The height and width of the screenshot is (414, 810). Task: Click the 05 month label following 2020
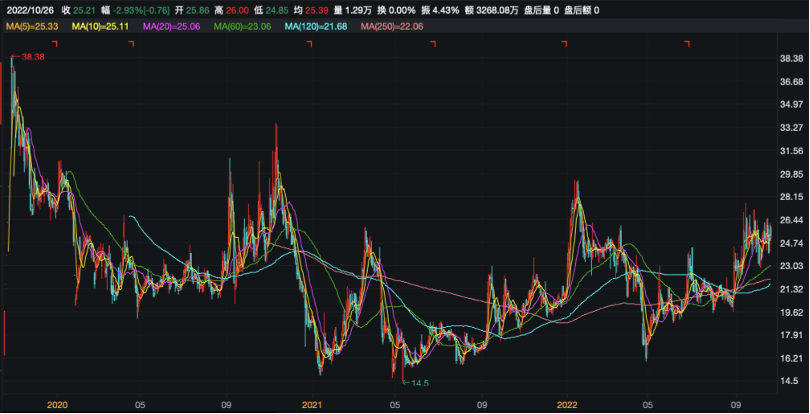[x=141, y=405]
